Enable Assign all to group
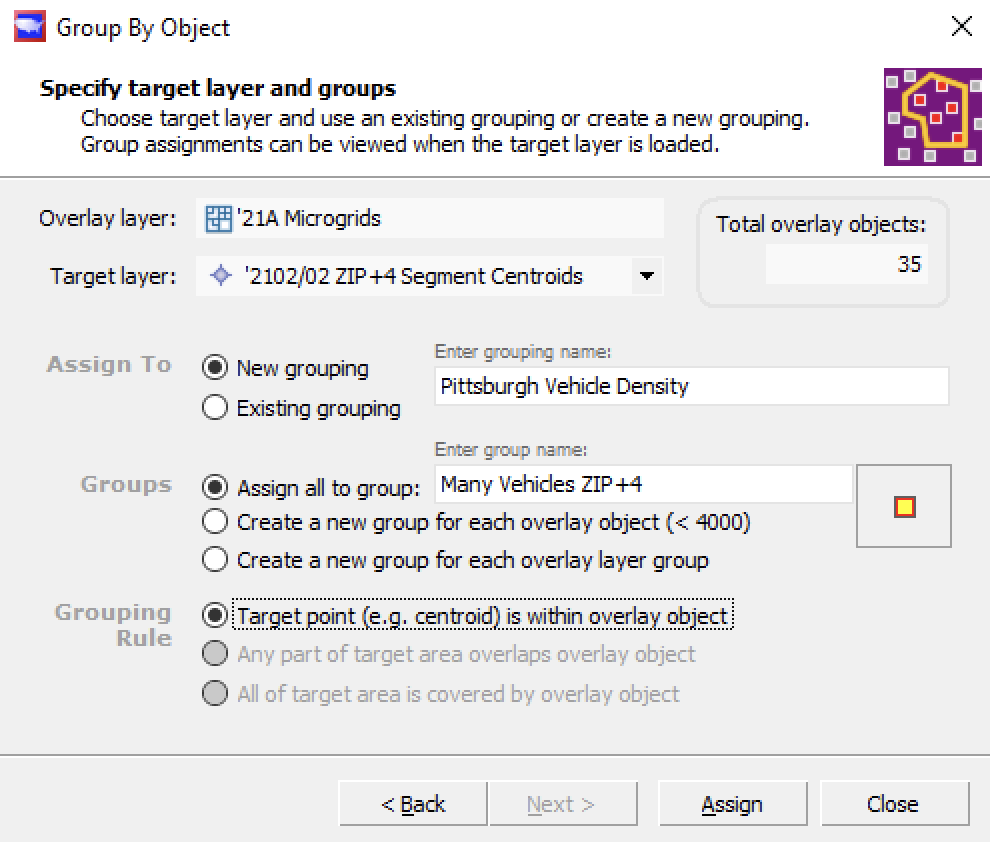 [x=214, y=484]
